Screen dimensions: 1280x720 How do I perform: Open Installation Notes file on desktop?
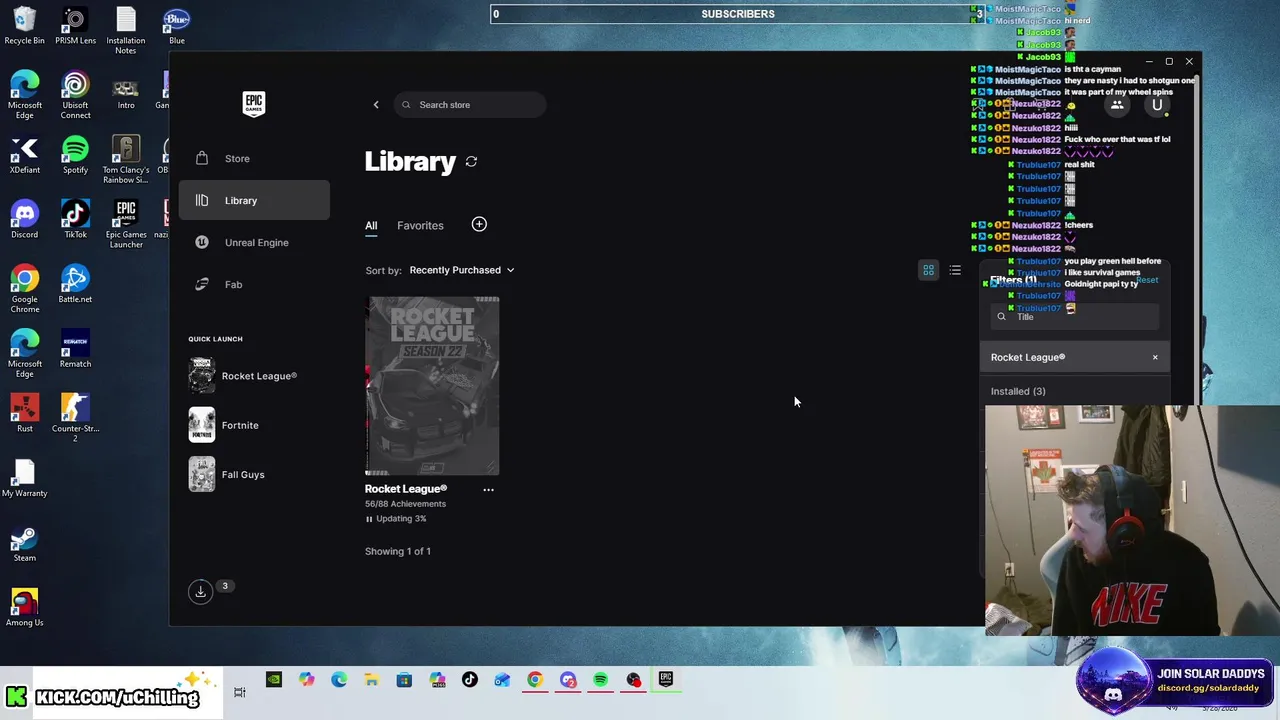pyautogui.click(x=126, y=31)
